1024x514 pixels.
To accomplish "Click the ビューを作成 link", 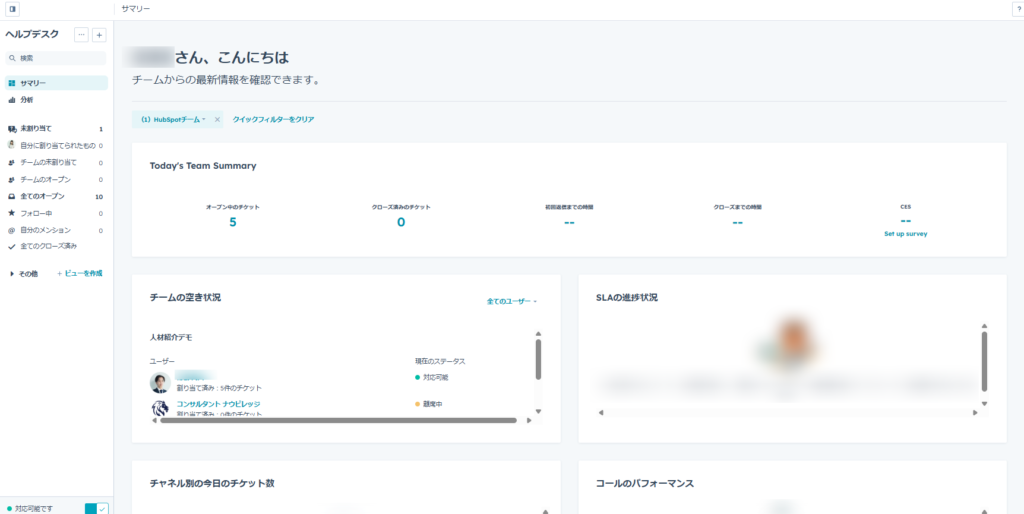I will point(80,274).
